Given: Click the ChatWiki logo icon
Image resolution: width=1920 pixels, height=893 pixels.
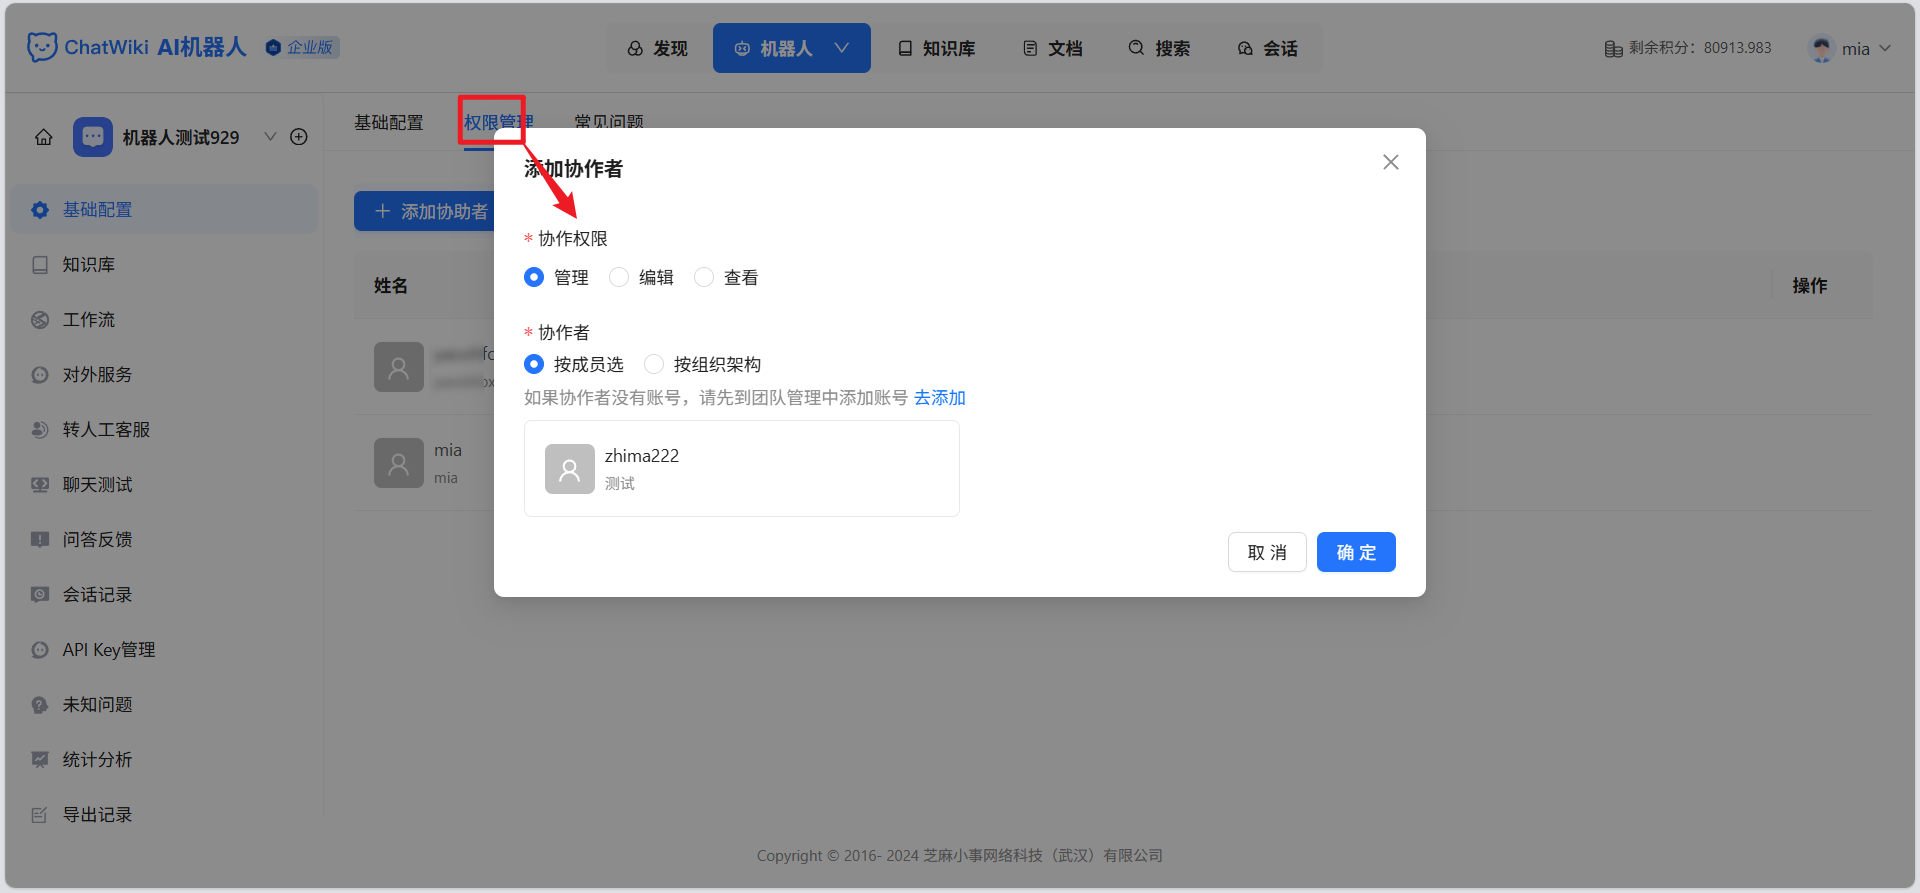Looking at the screenshot, I should (x=42, y=47).
